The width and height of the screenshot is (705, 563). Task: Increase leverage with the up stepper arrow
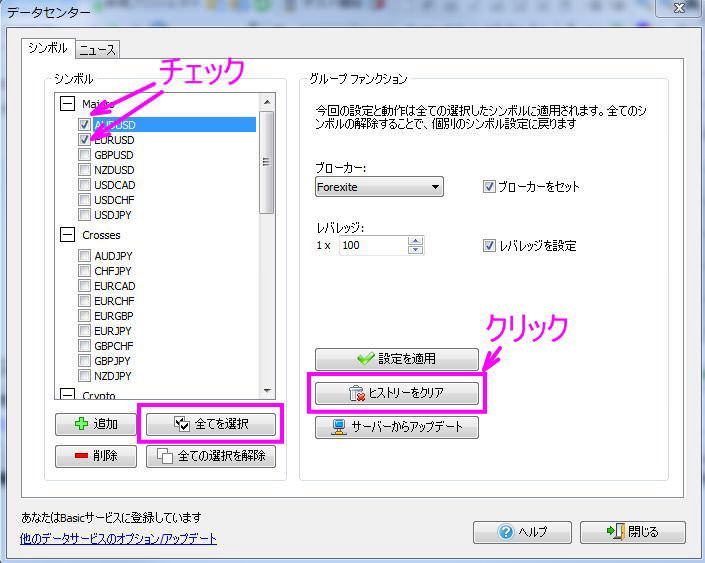click(416, 240)
